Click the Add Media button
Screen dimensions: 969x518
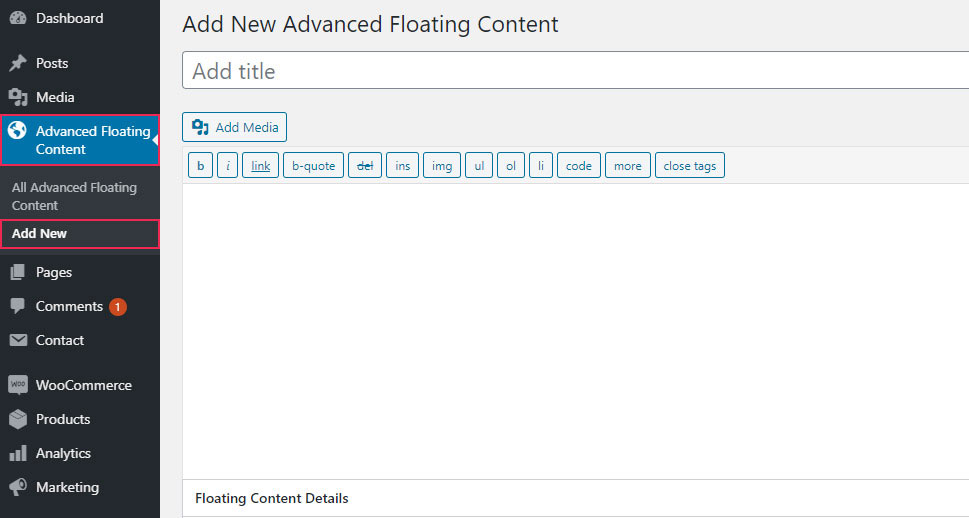(x=234, y=127)
